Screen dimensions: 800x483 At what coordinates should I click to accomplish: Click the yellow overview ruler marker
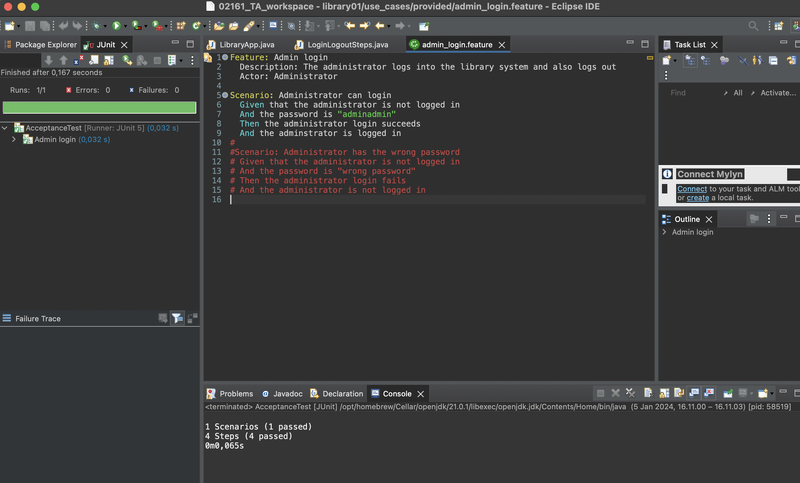click(x=650, y=58)
